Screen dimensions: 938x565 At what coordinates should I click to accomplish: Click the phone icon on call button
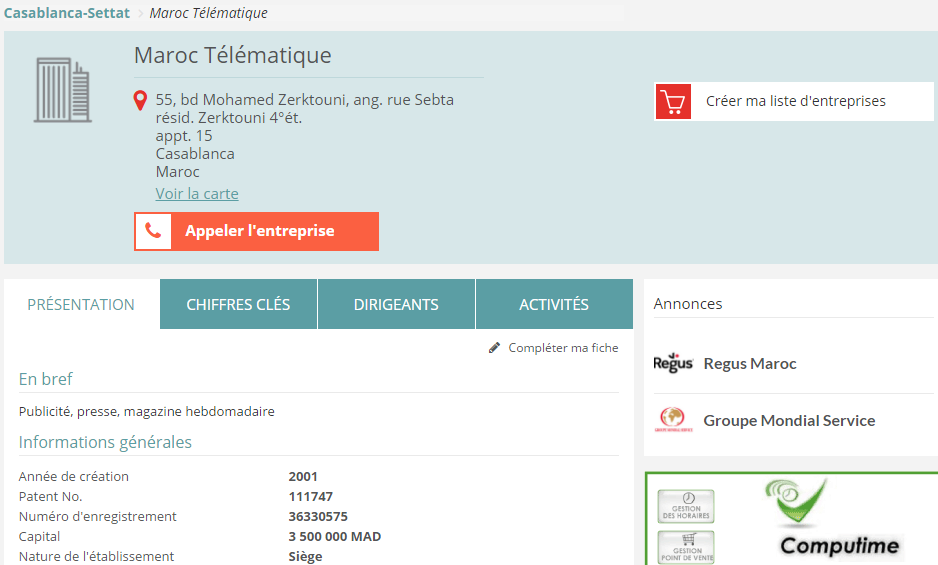pyautogui.click(x=153, y=231)
